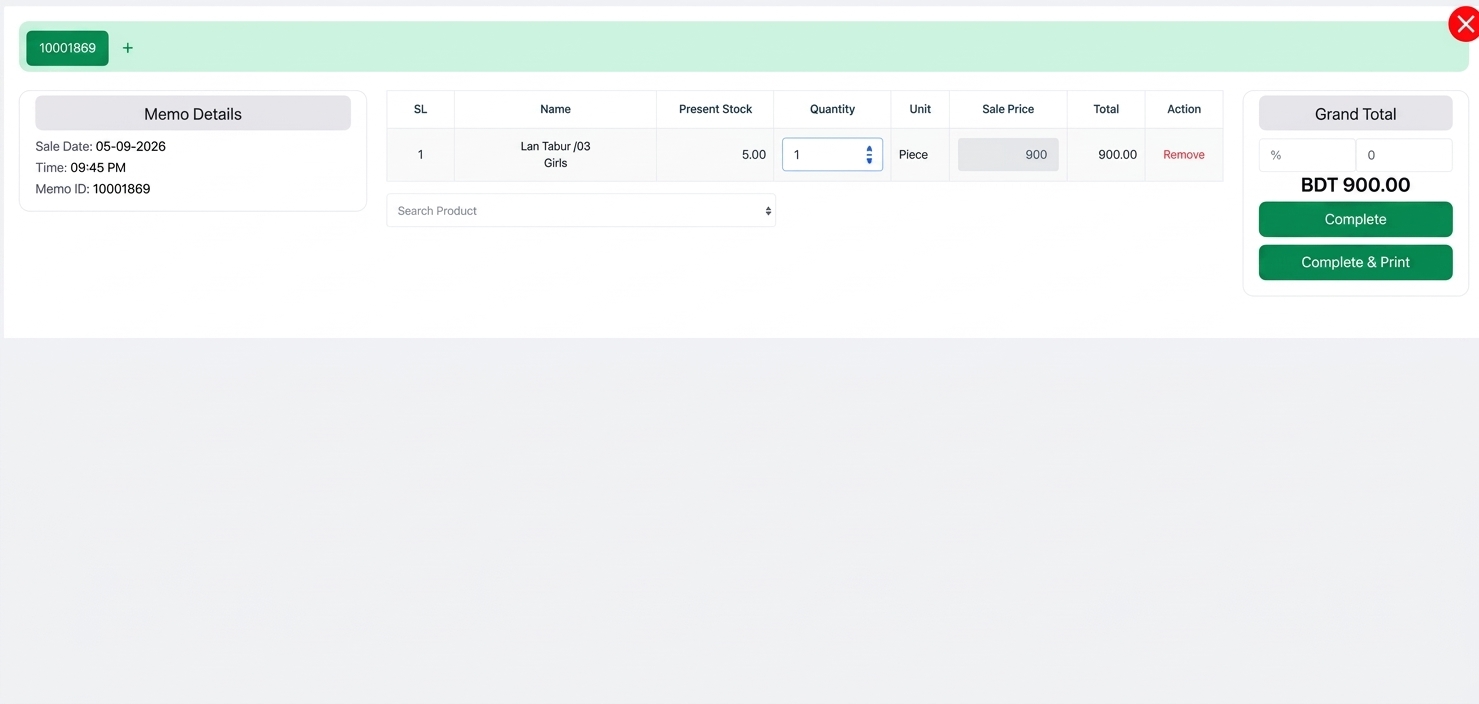
Task: Switch to memo tab 10001869
Action: coord(67,48)
